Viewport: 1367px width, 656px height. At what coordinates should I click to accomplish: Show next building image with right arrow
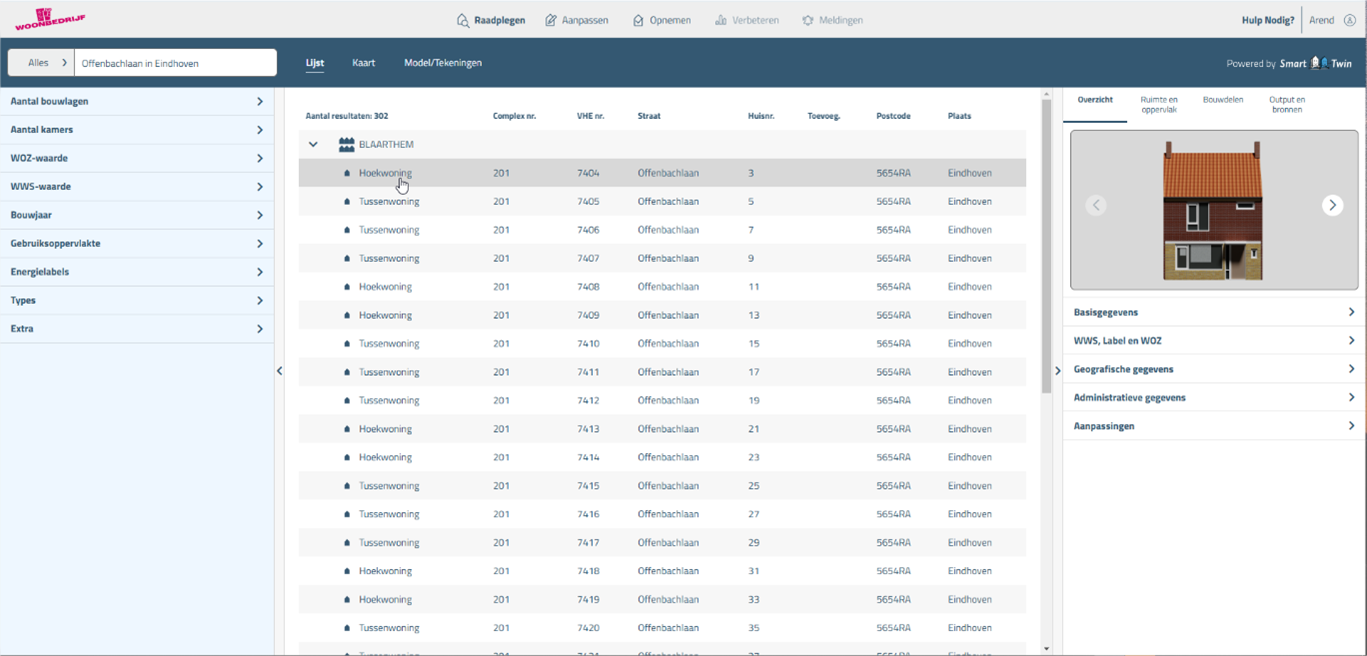point(1332,205)
